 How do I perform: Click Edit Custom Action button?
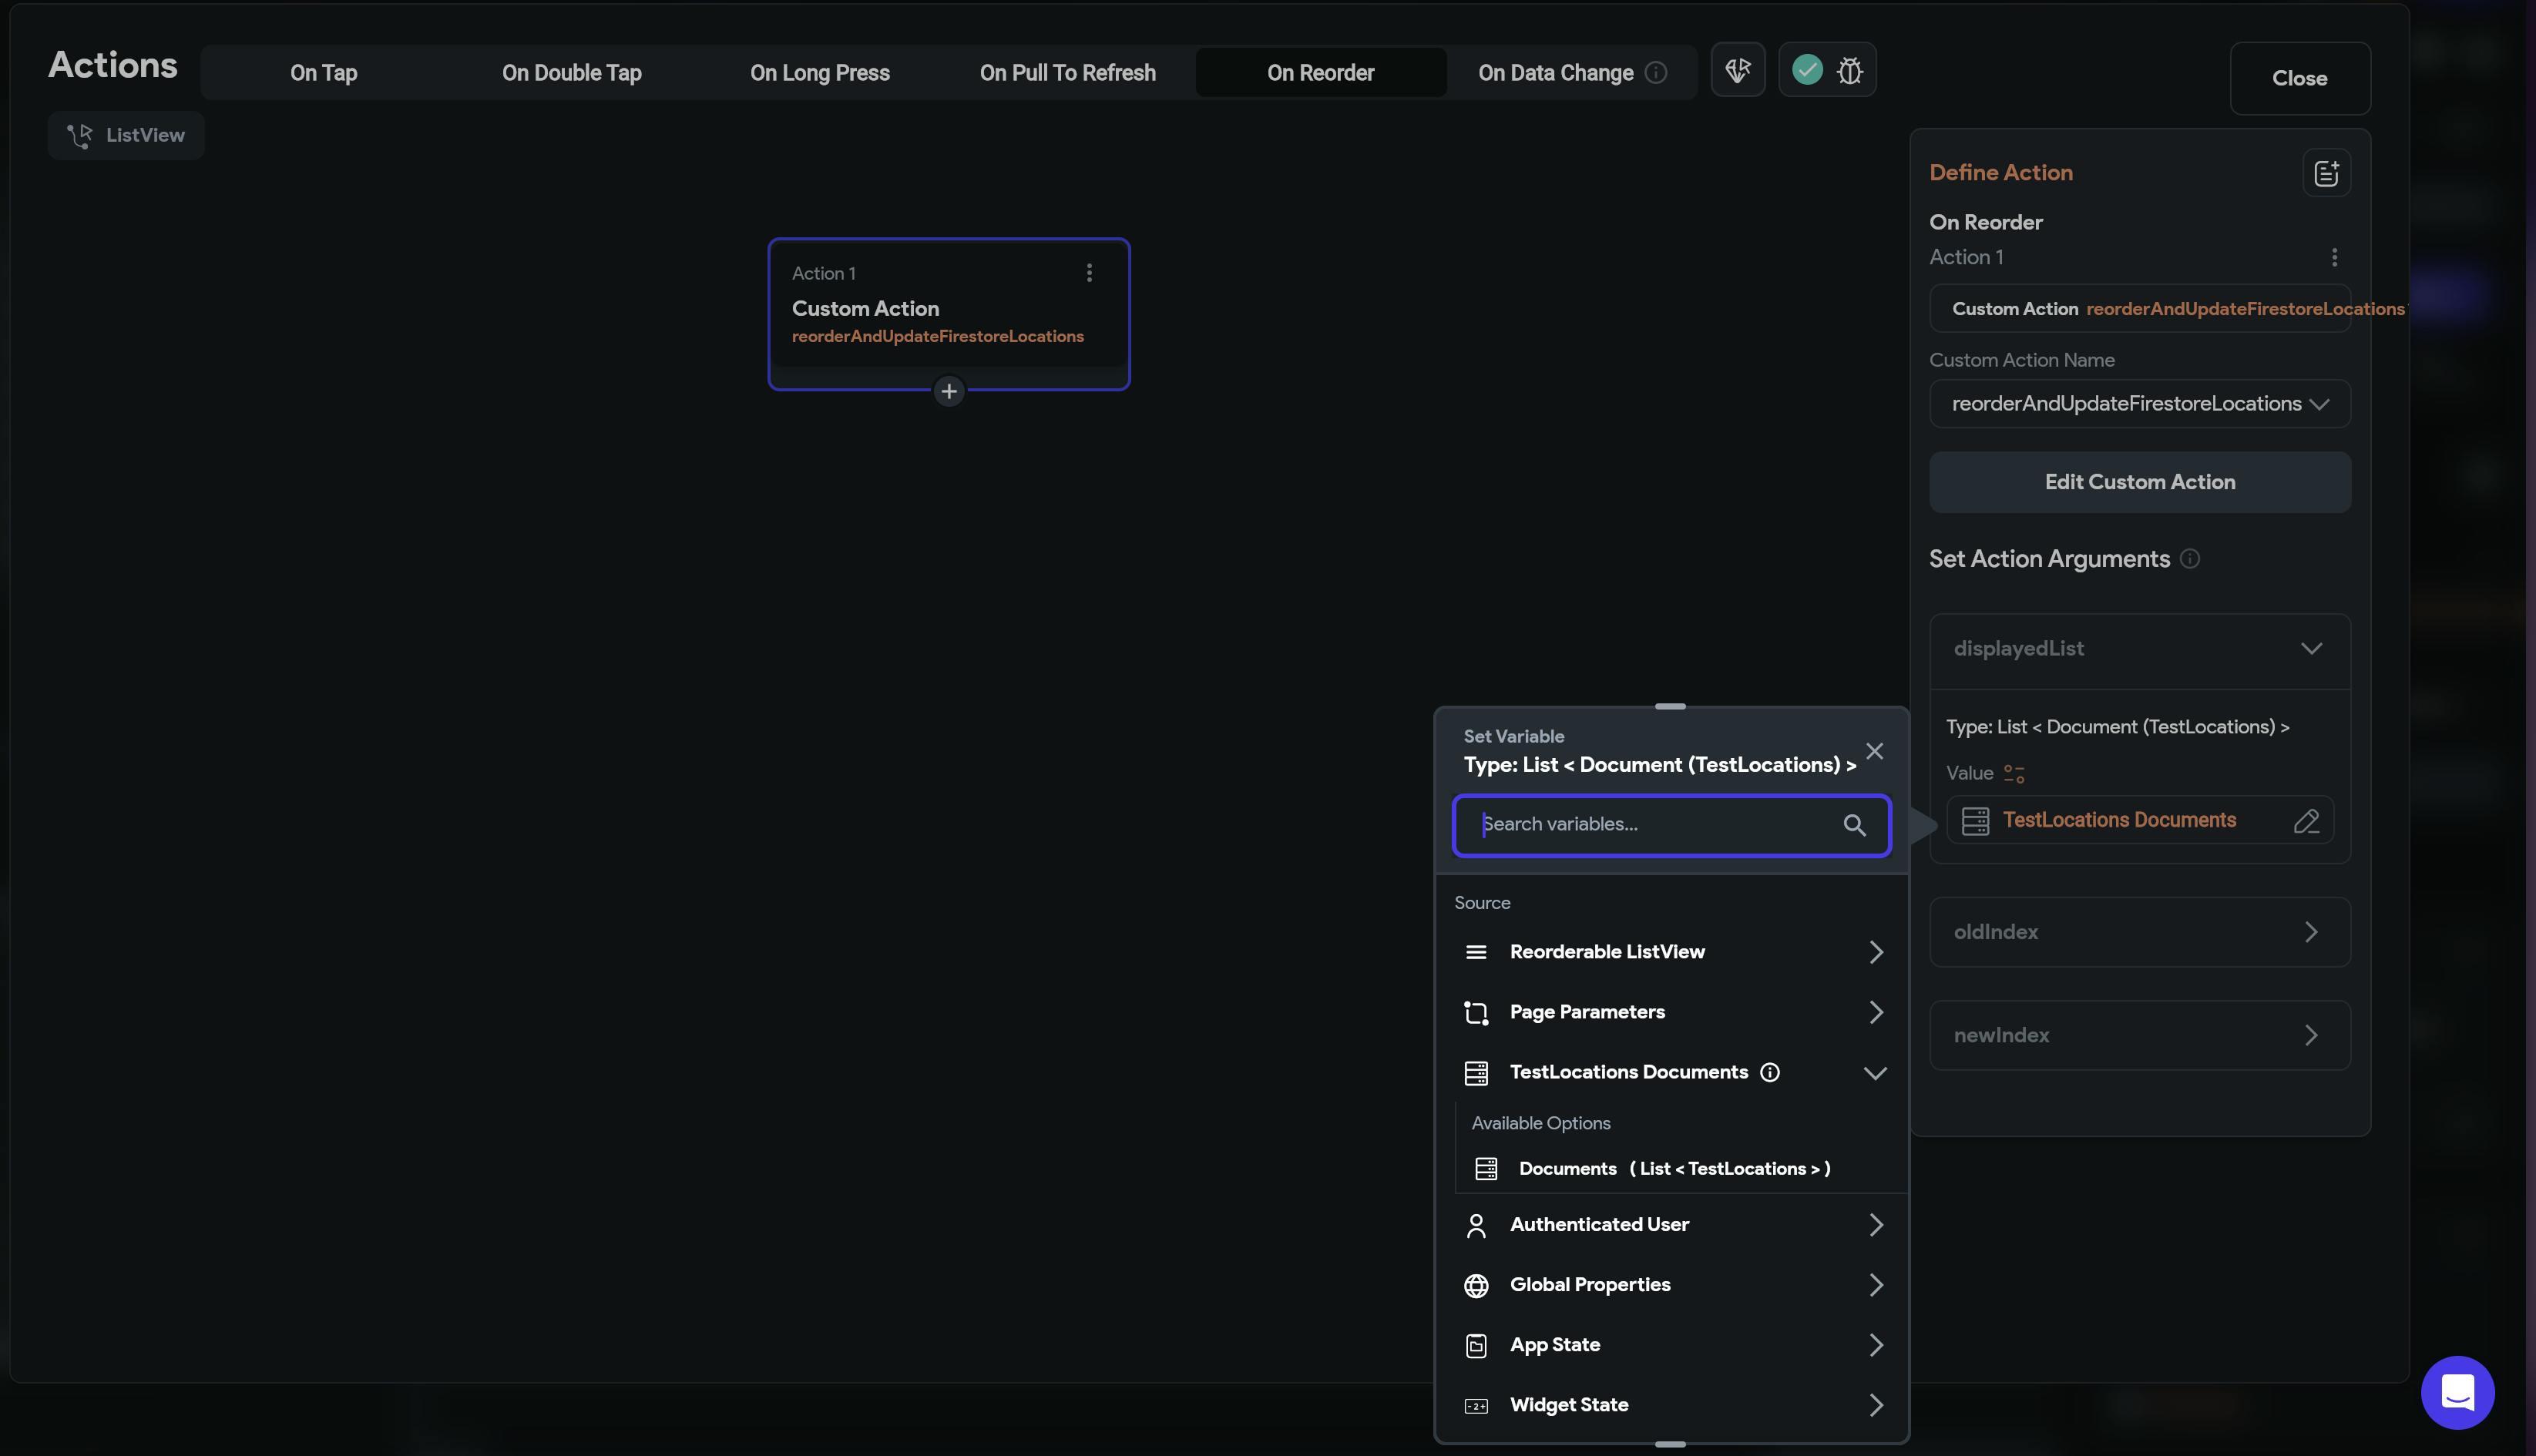click(x=2139, y=482)
